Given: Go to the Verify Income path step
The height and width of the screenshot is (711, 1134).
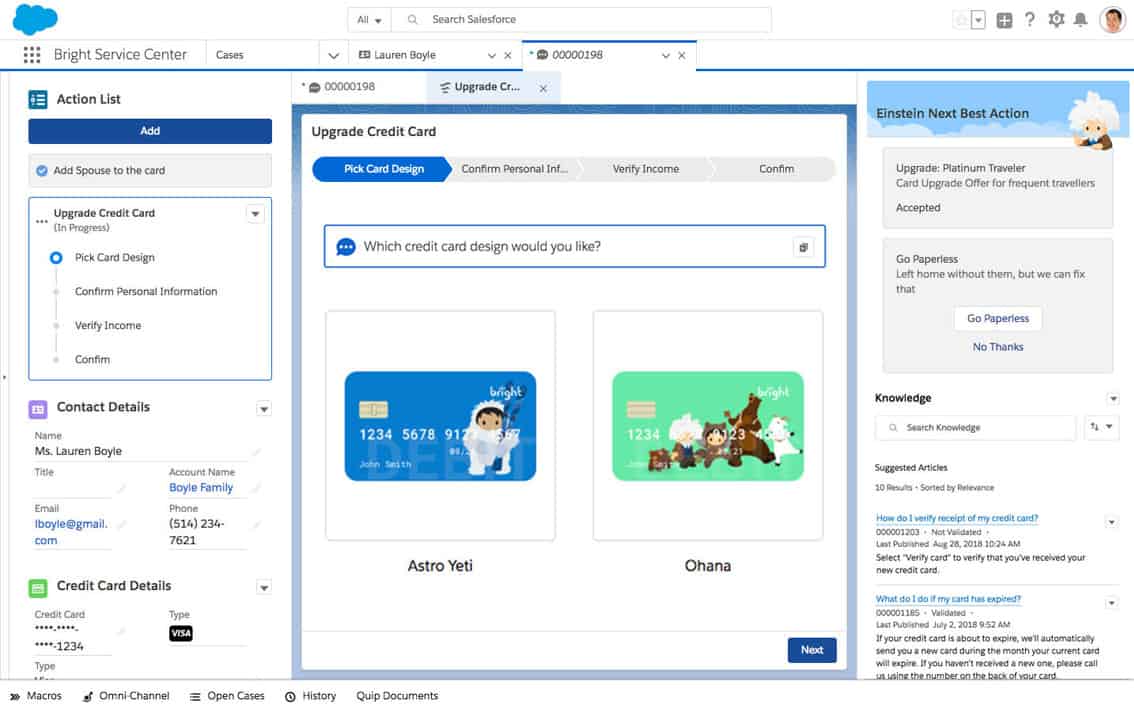Looking at the screenshot, I should point(646,169).
